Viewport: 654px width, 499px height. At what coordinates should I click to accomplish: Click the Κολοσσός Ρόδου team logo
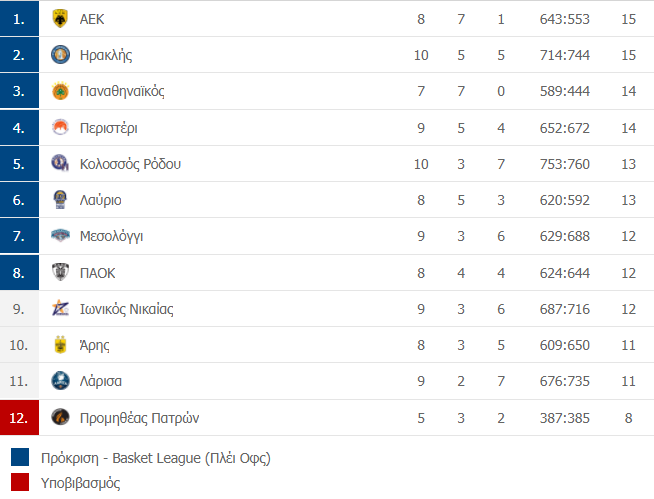click(x=60, y=163)
